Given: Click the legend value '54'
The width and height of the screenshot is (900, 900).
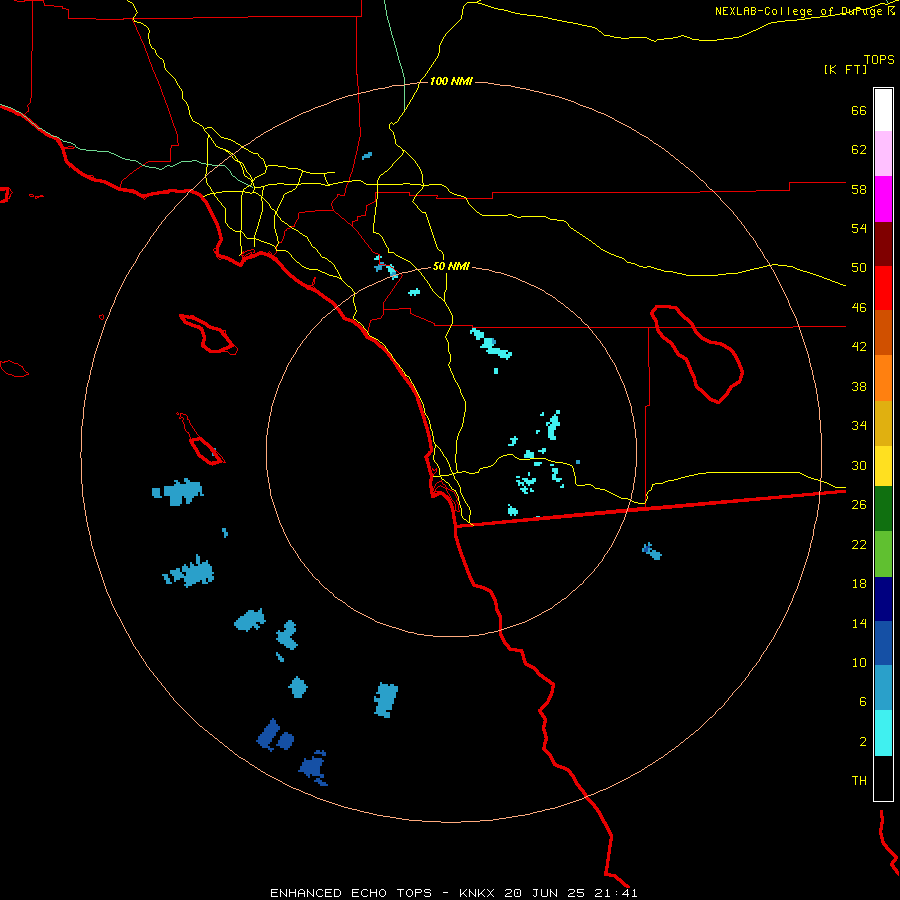Looking at the screenshot, I should tap(859, 228).
